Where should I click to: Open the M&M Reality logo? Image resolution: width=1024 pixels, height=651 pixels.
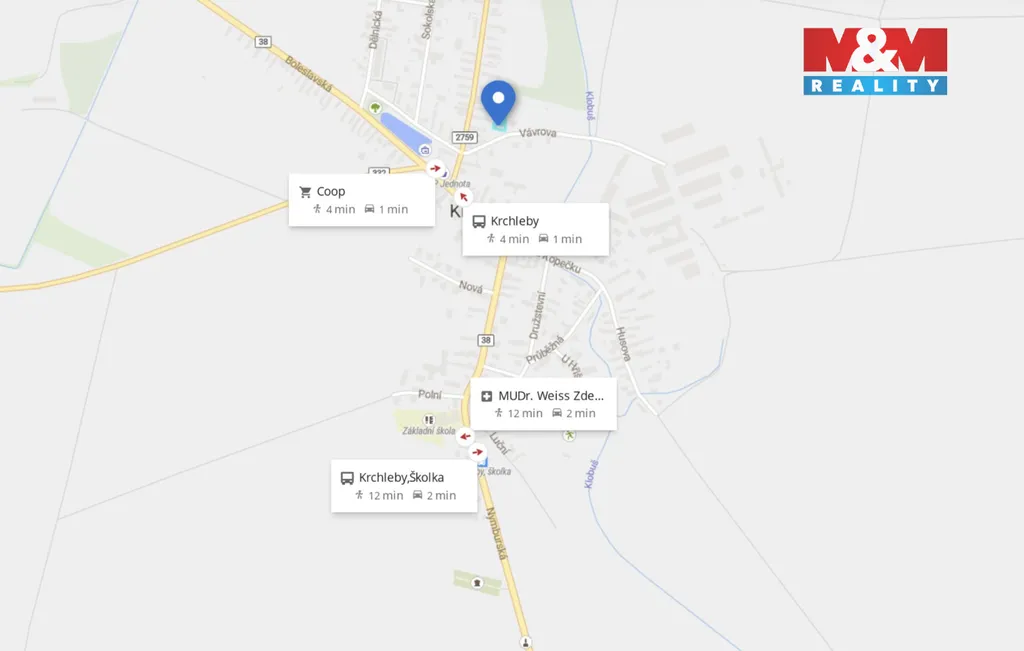point(875,61)
